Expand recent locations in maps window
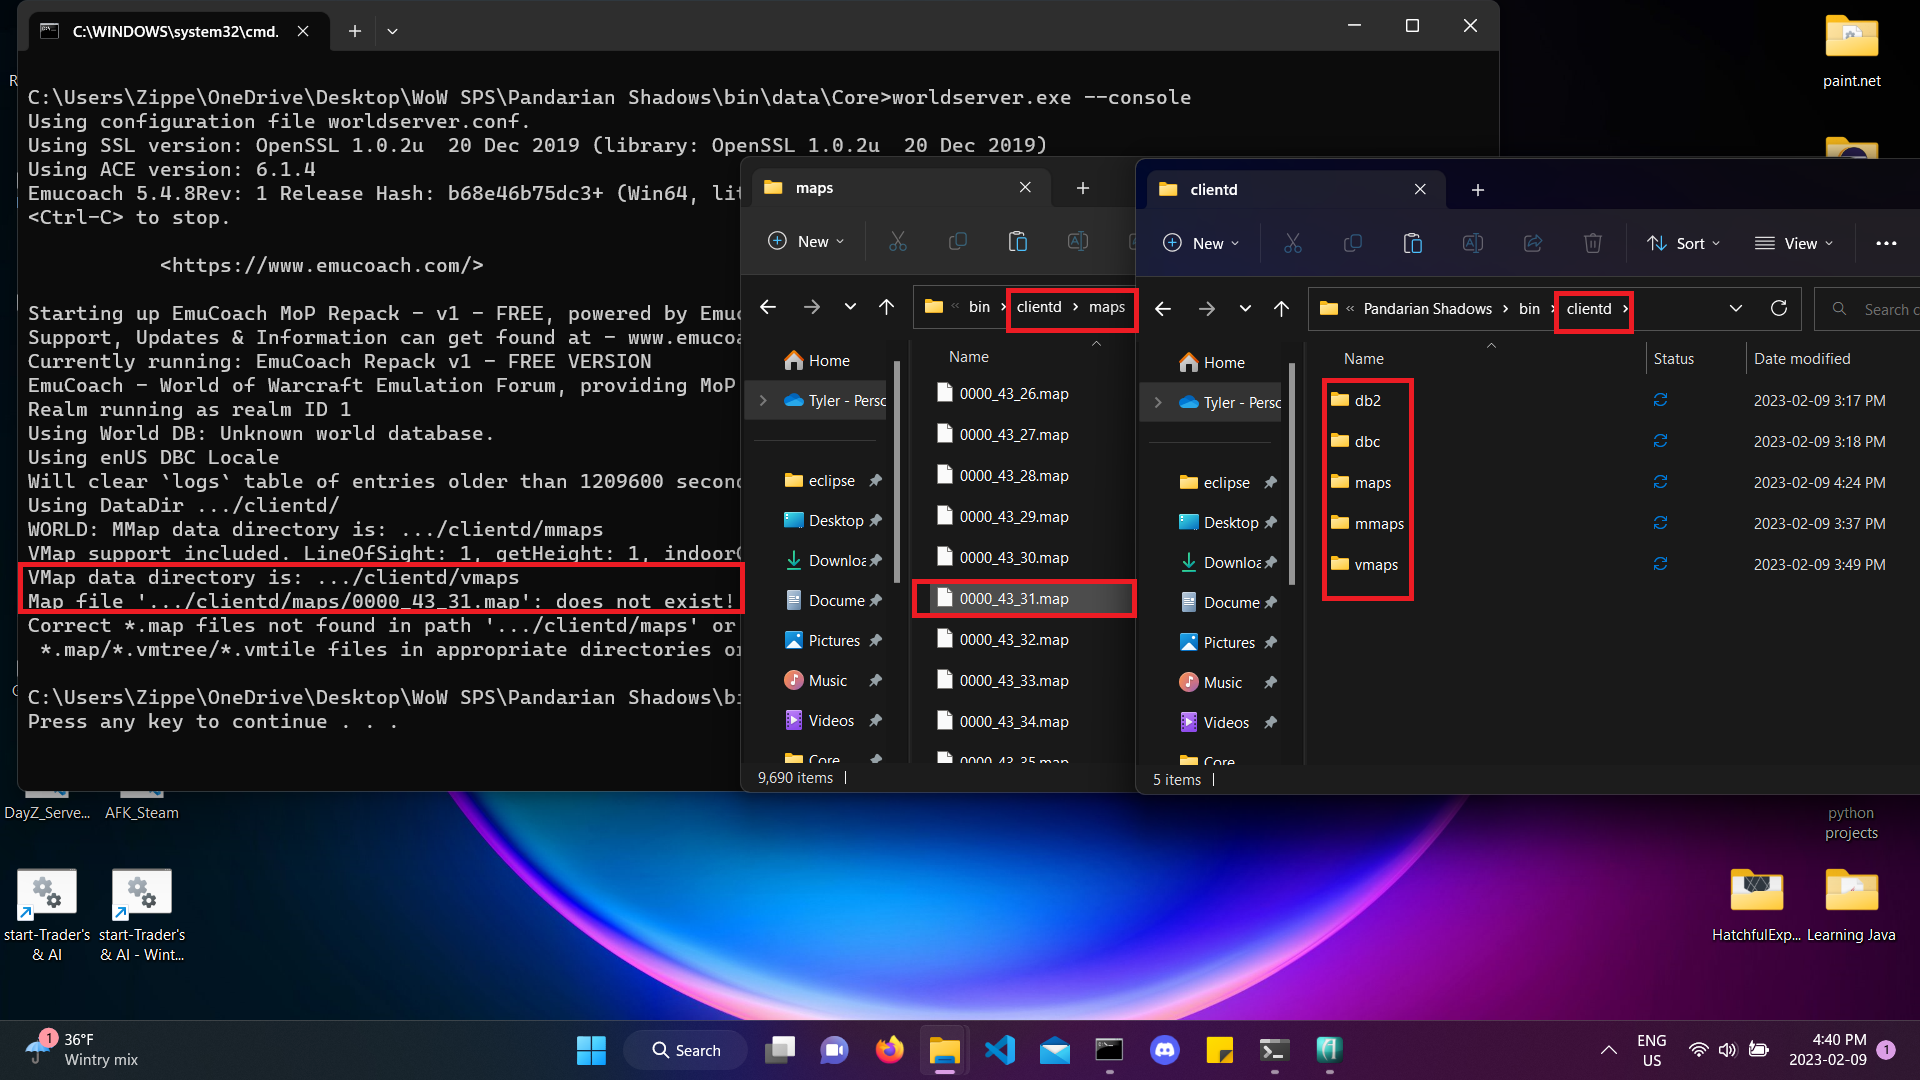 [850, 307]
